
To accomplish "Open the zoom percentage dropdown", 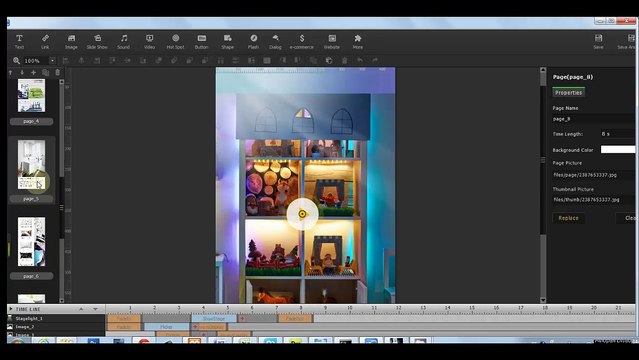I will pyautogui.click(x=53, y=61).
